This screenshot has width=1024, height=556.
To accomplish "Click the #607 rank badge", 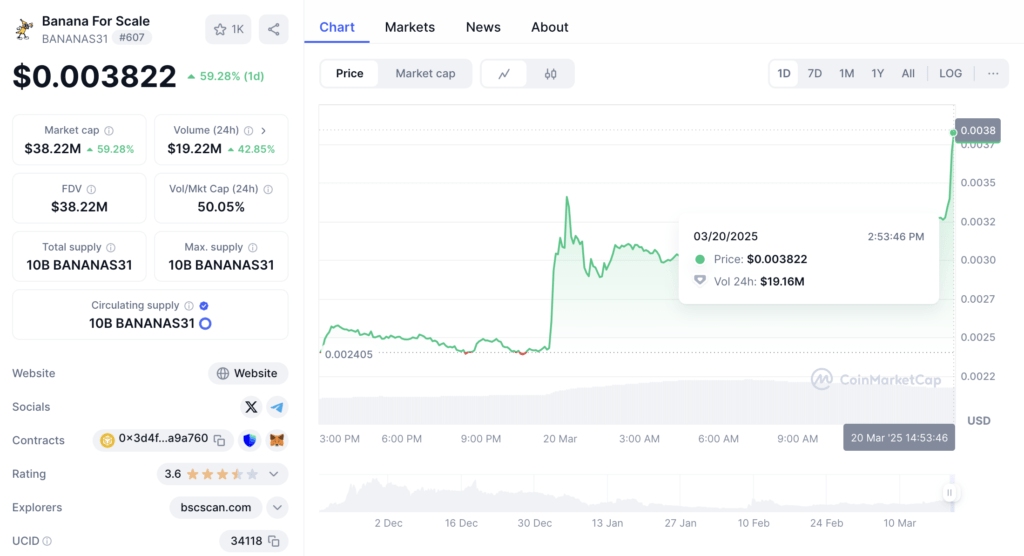I will click(132, 38).
